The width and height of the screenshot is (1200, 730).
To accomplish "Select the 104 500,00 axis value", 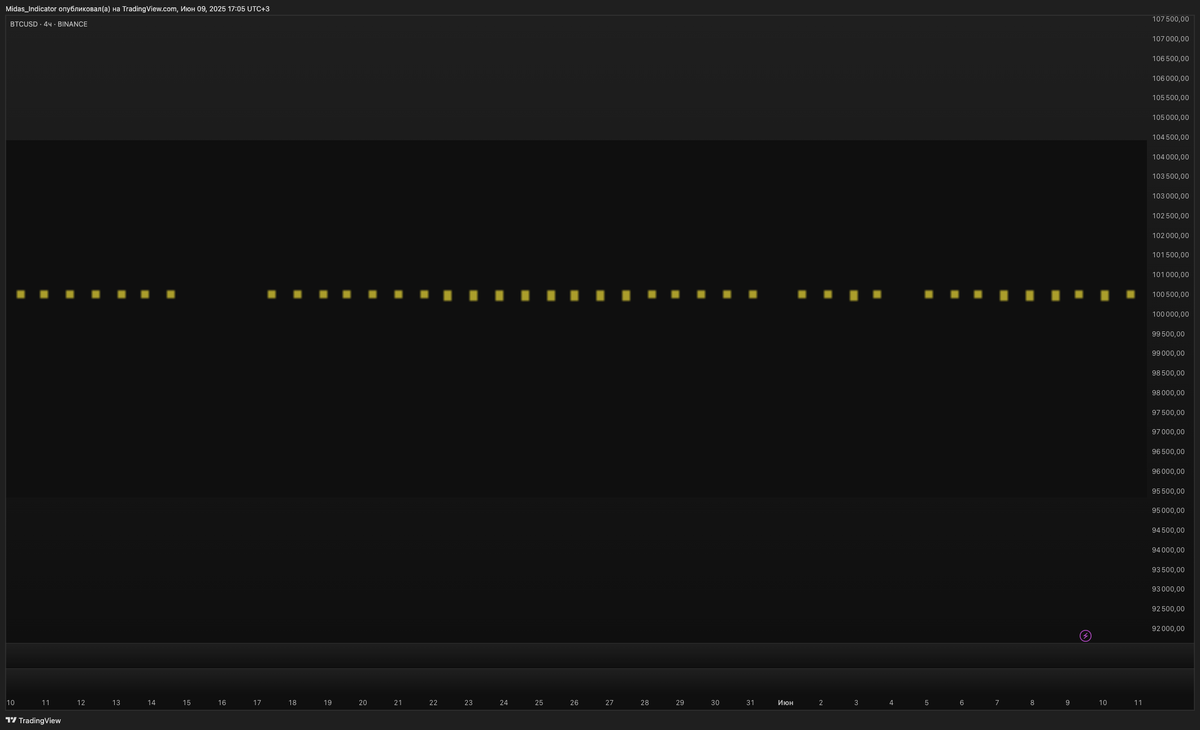I will [x=1170, y=137].
